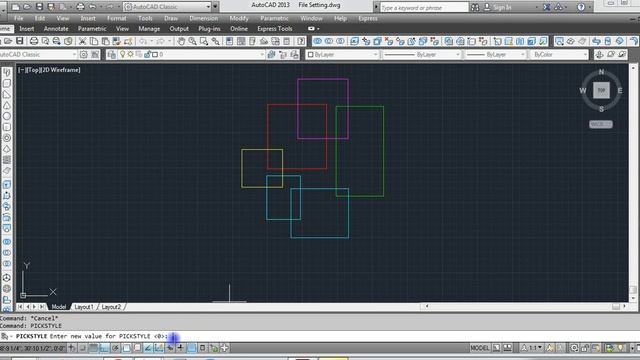Click the command line customize icon
This screenshot has height=360, width=640.
5,336
